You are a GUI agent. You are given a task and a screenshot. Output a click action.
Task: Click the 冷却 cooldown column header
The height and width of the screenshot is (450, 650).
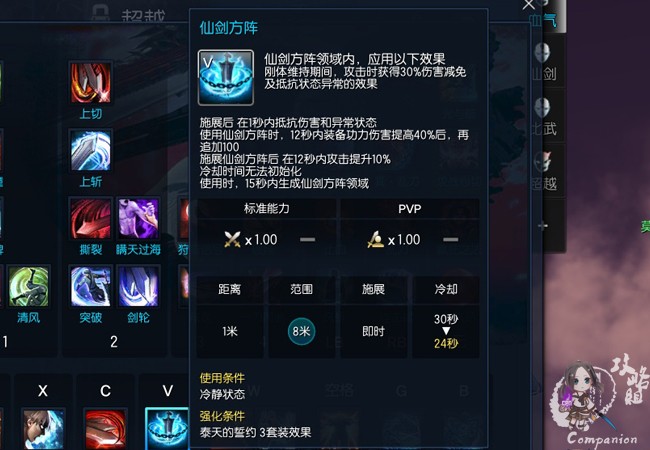(x=446, y=289)
